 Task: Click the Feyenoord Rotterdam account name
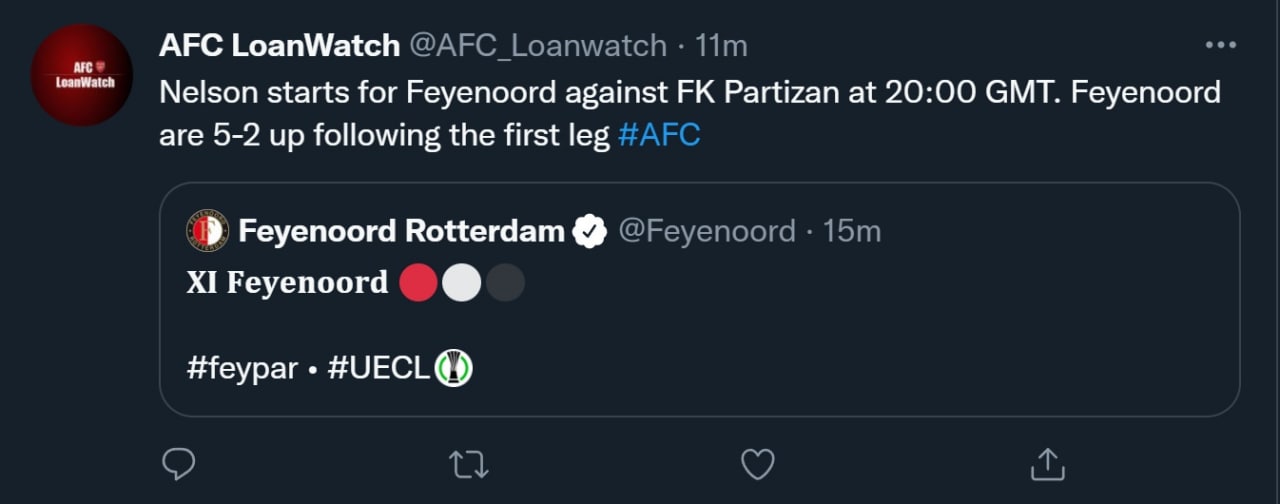401,232
